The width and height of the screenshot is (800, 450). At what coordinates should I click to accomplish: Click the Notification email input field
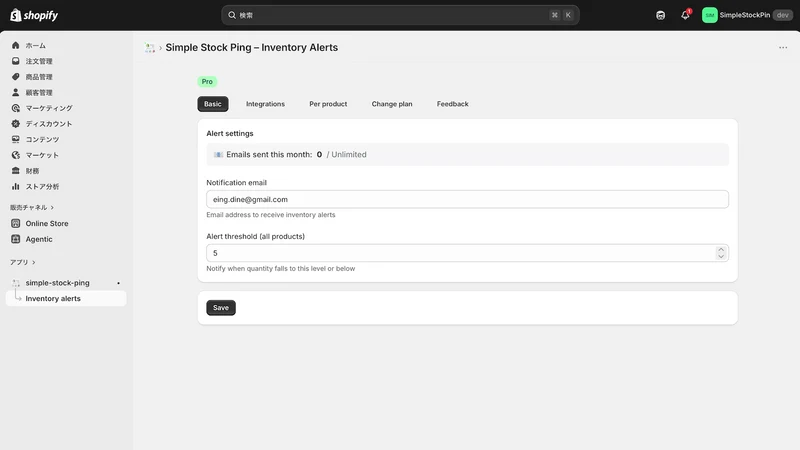467,199
